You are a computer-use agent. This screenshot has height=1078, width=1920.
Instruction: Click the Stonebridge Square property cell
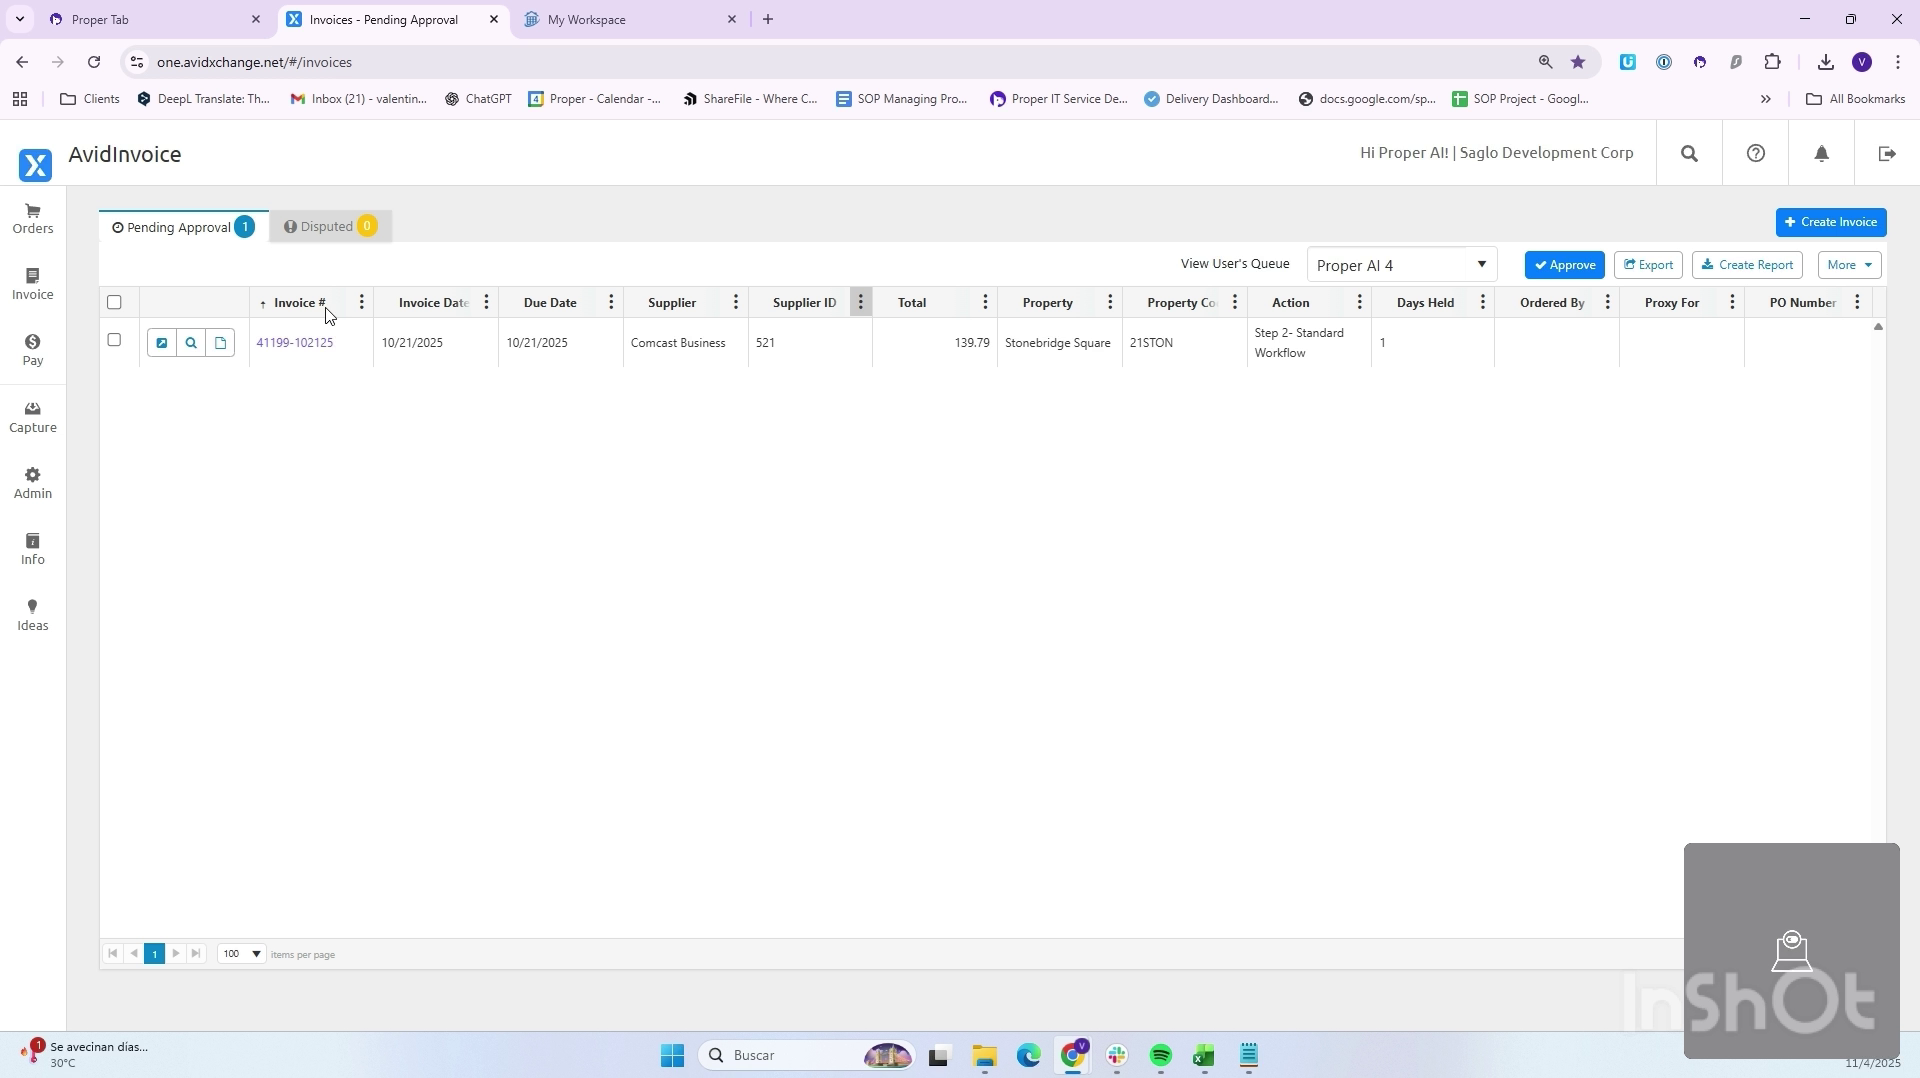click(x=1058, y=343)
